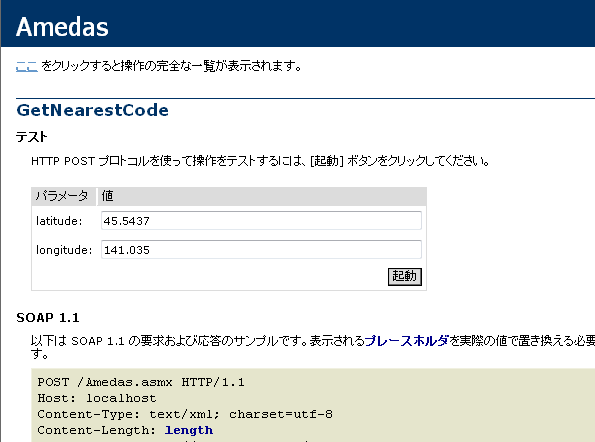Click the SOAP 1.1 heading
The image size is (595, 442).
pyautogui.click(x=48, y=318)
